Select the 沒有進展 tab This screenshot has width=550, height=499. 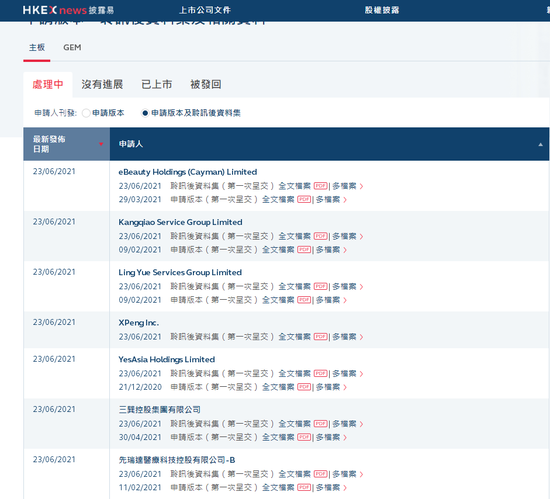tap(102, 85)
